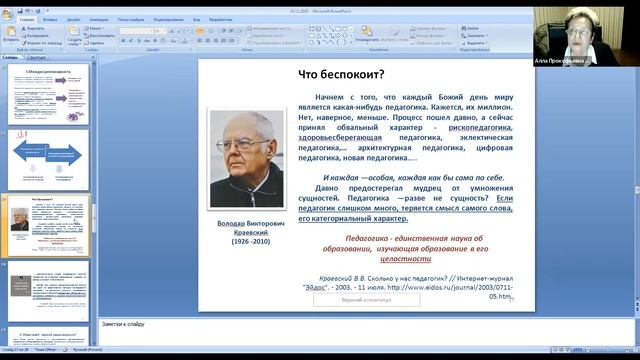Expand the shapes gallery more arrow
Viewport: 640px width, 360px height.
[x=351, y=42]
